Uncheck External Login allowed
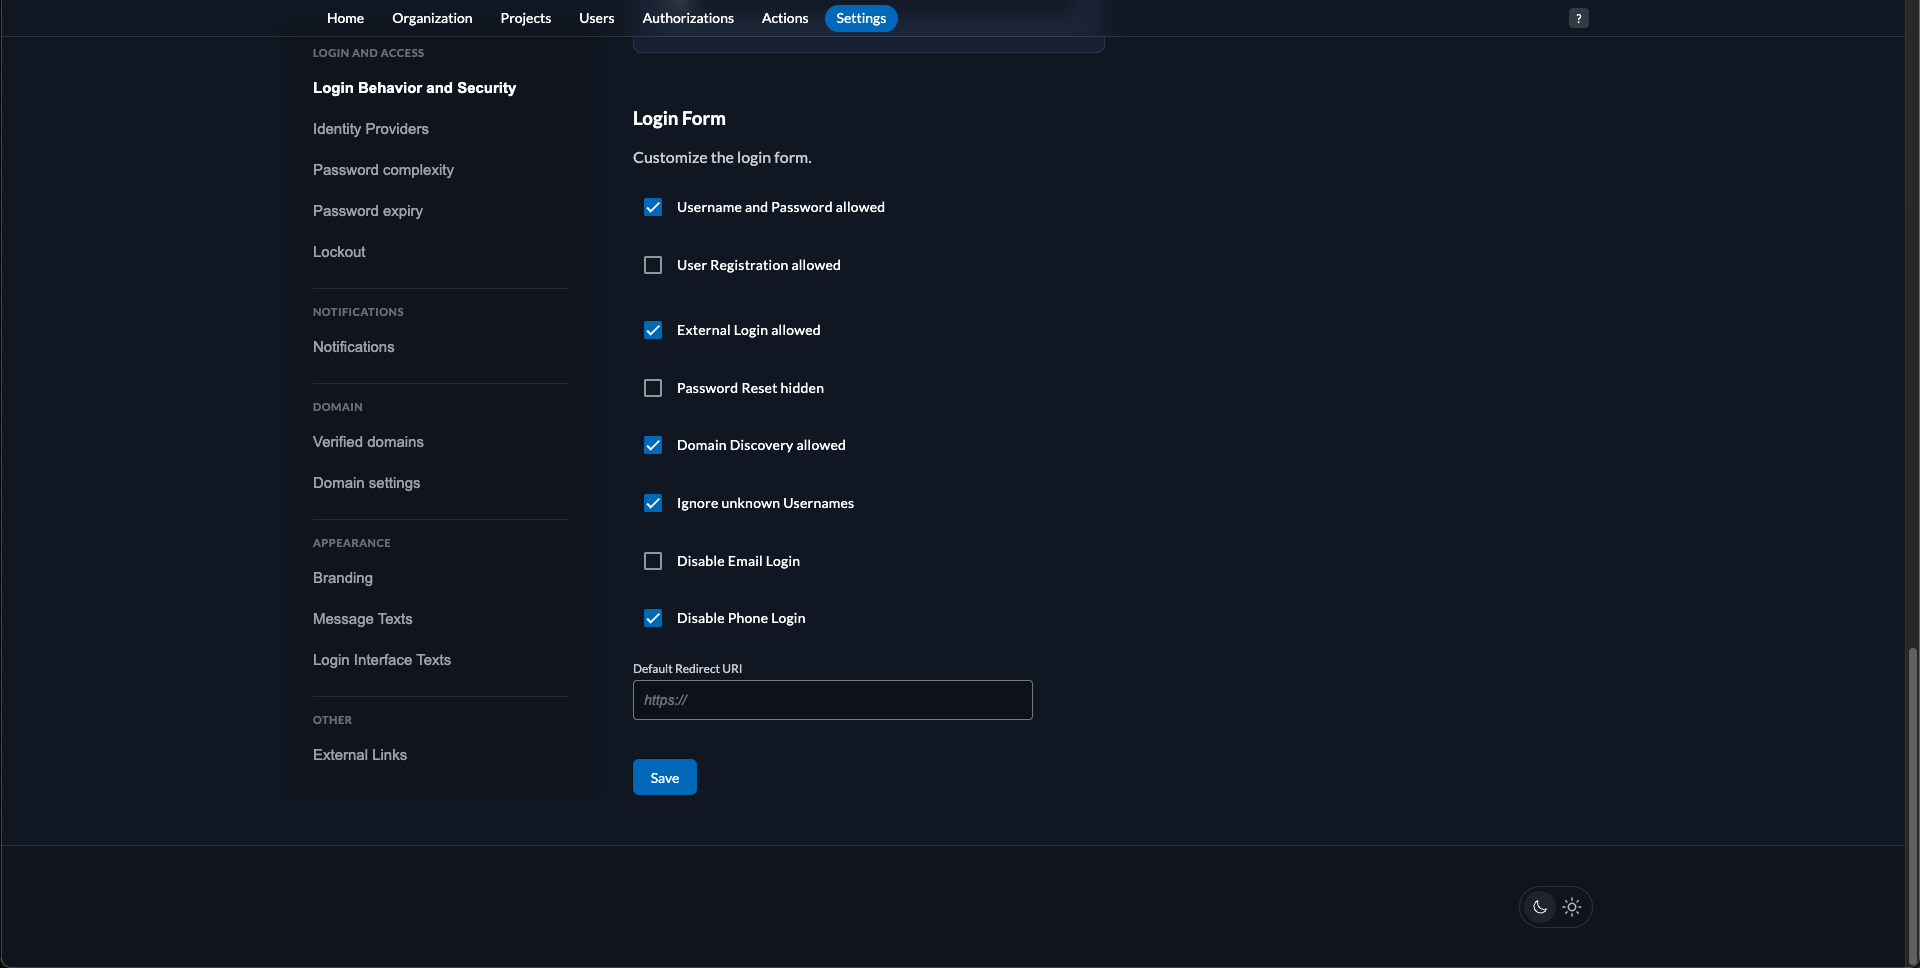The image size is (1920, 968). click(653, 330)
